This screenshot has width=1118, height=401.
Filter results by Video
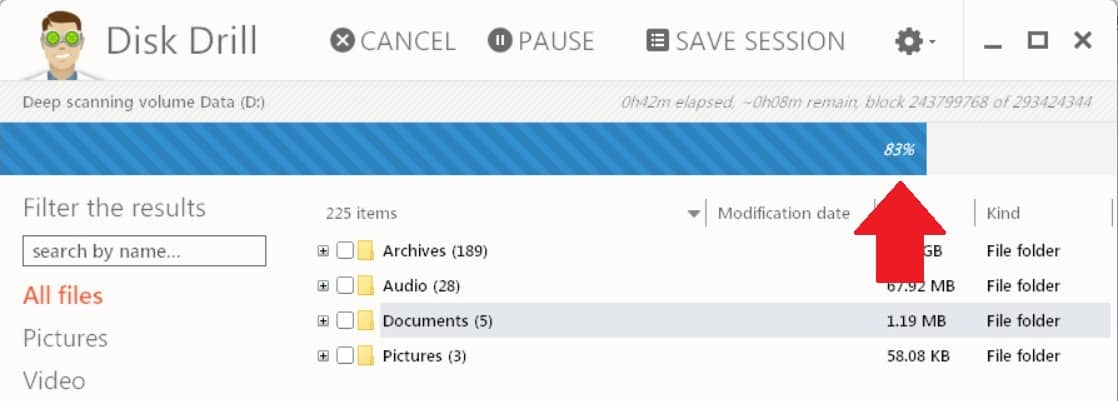[54, 380]
